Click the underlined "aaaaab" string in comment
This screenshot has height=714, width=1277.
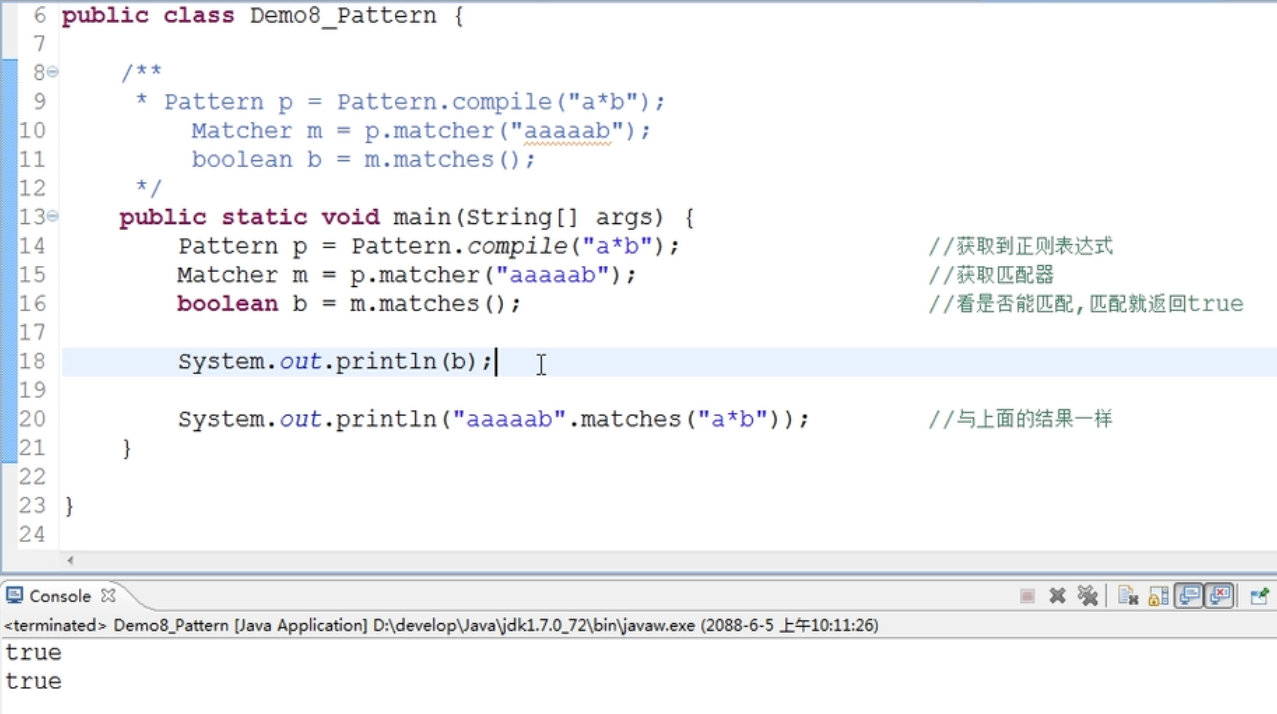[567, 131]
